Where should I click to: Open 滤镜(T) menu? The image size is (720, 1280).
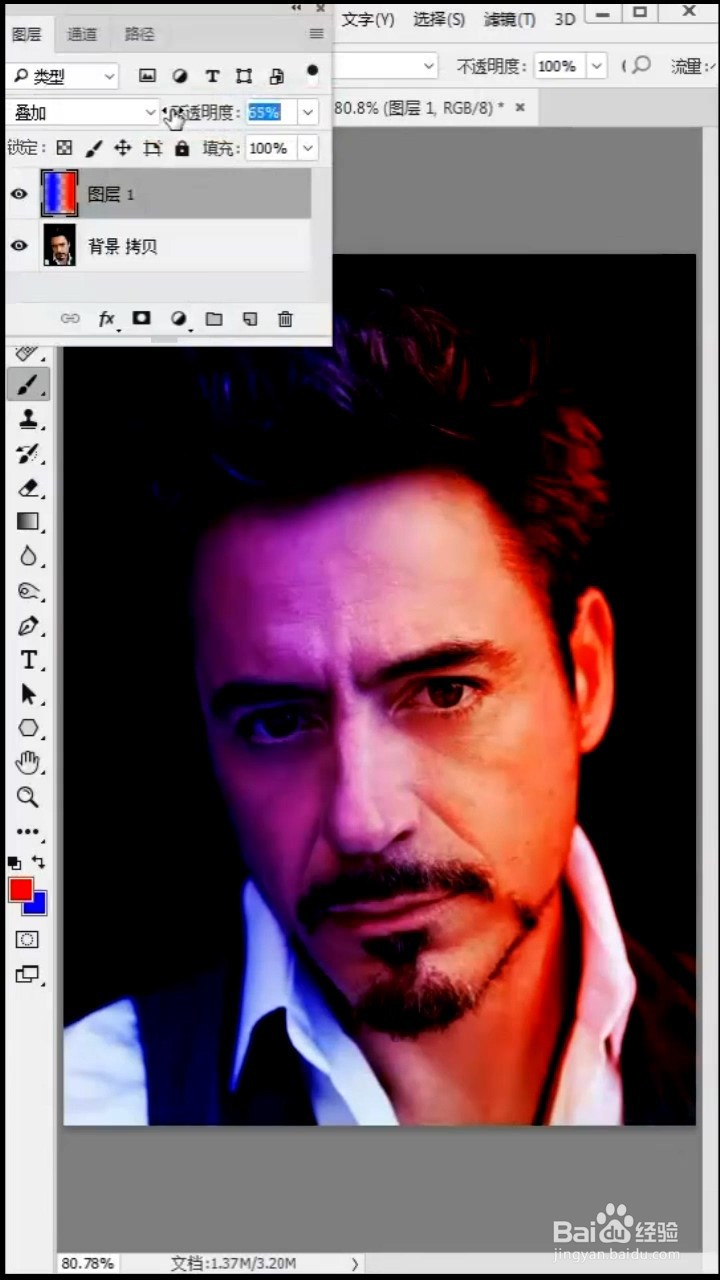(x=510, y=19)
